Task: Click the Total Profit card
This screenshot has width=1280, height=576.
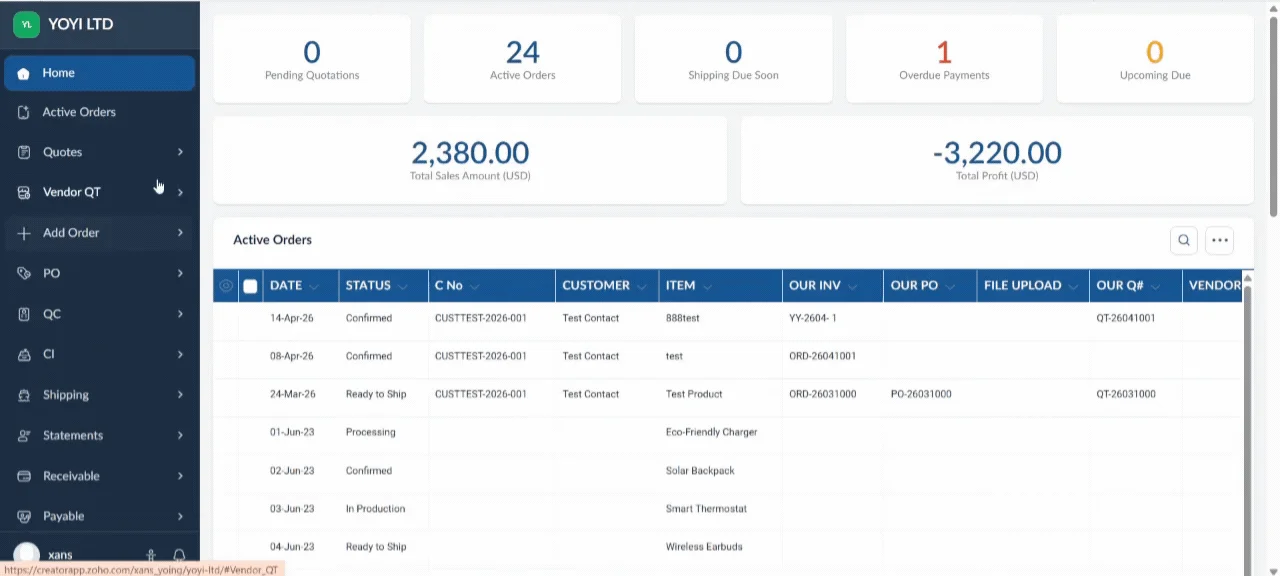Action: (997, 160)
